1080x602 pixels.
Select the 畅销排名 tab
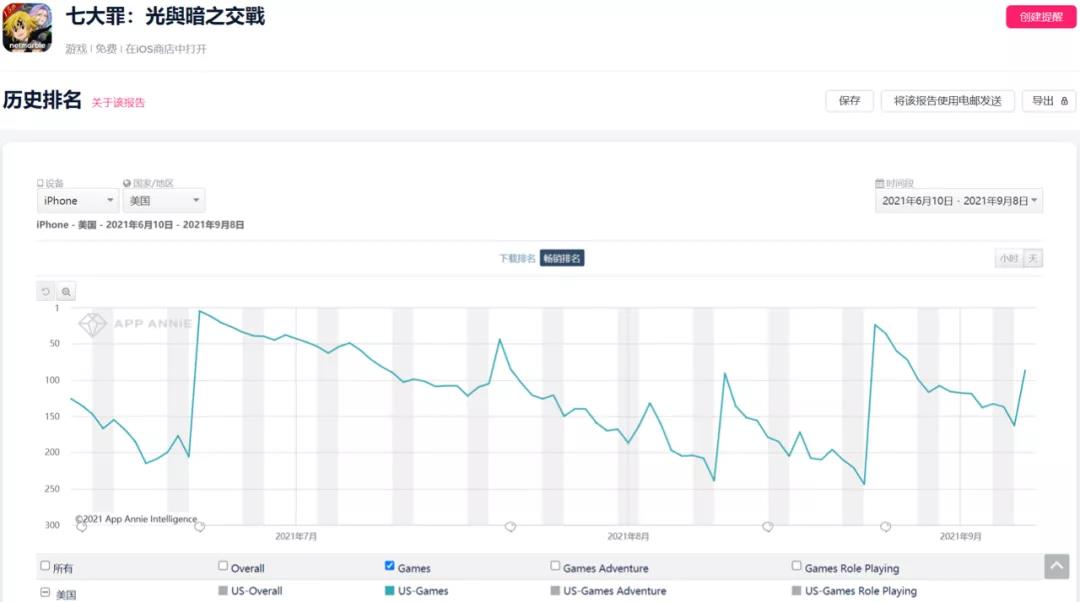562,258
